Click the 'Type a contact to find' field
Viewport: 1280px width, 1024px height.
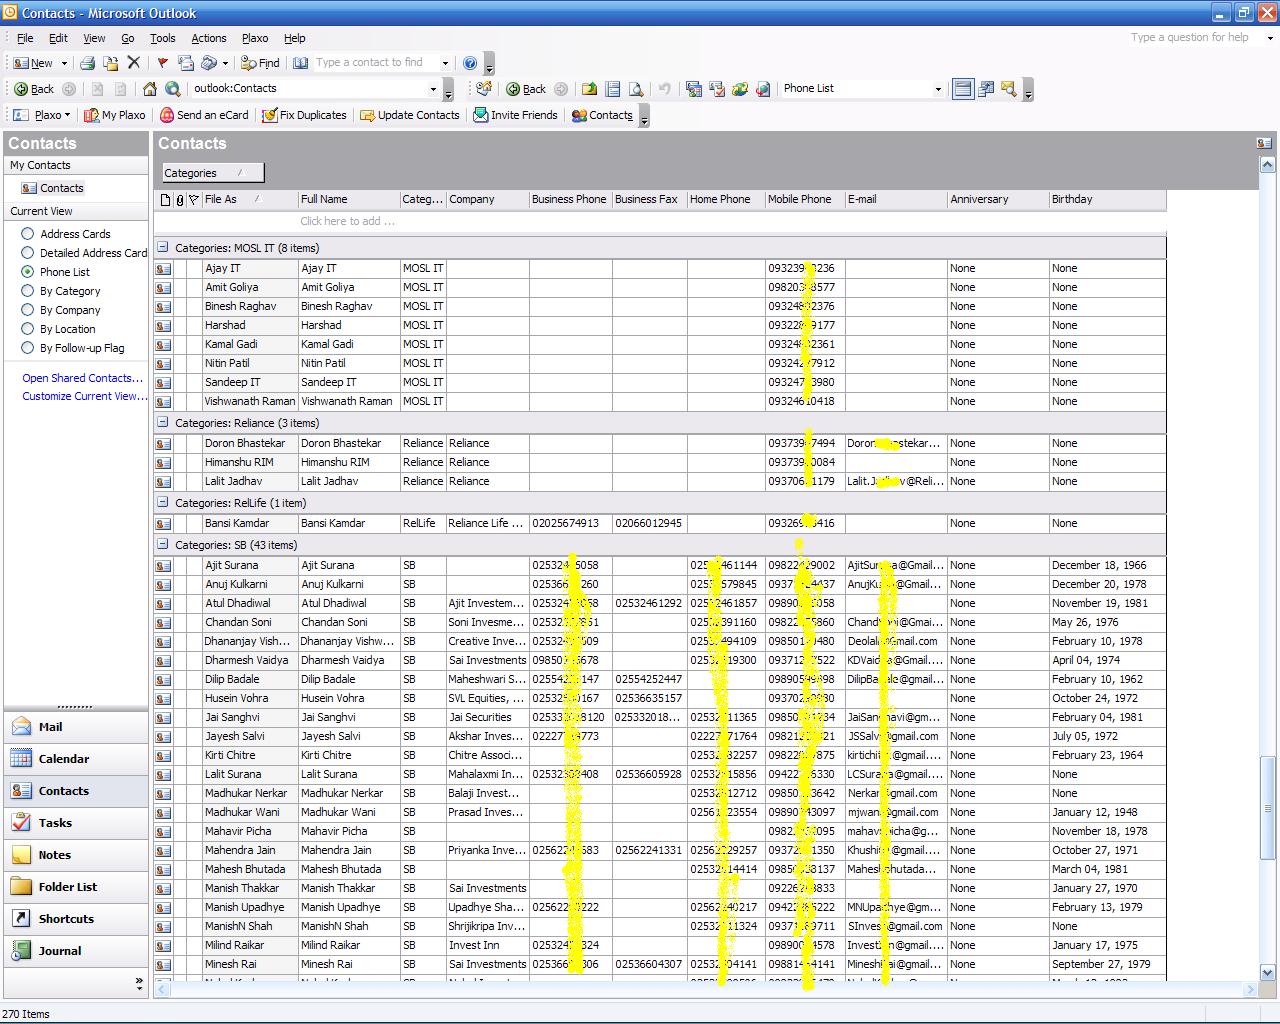pos(375,63)
